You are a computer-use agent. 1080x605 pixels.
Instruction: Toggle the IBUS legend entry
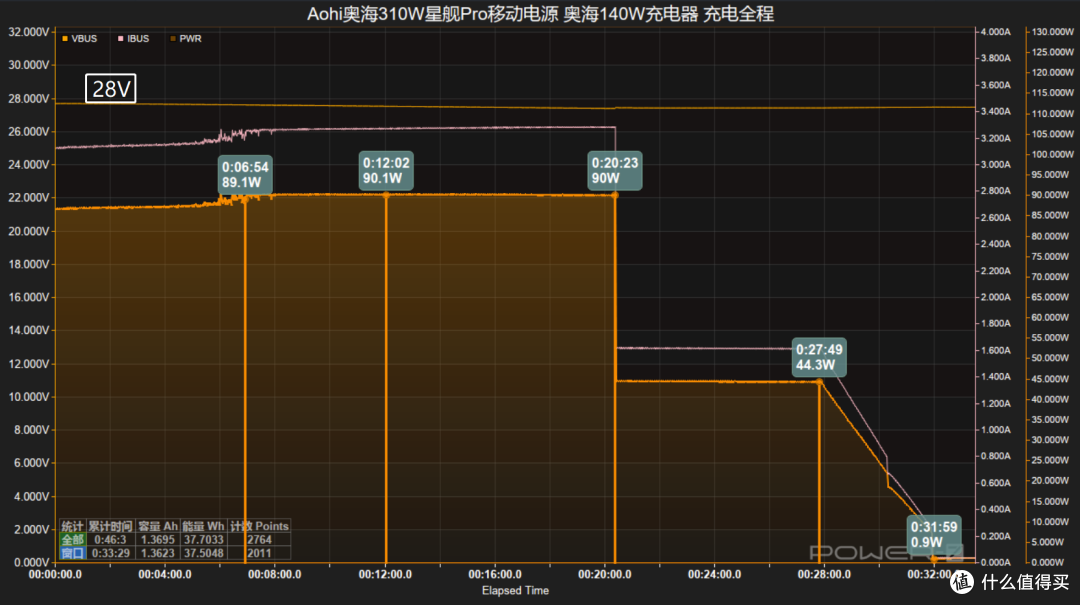(x=133, y=39)
